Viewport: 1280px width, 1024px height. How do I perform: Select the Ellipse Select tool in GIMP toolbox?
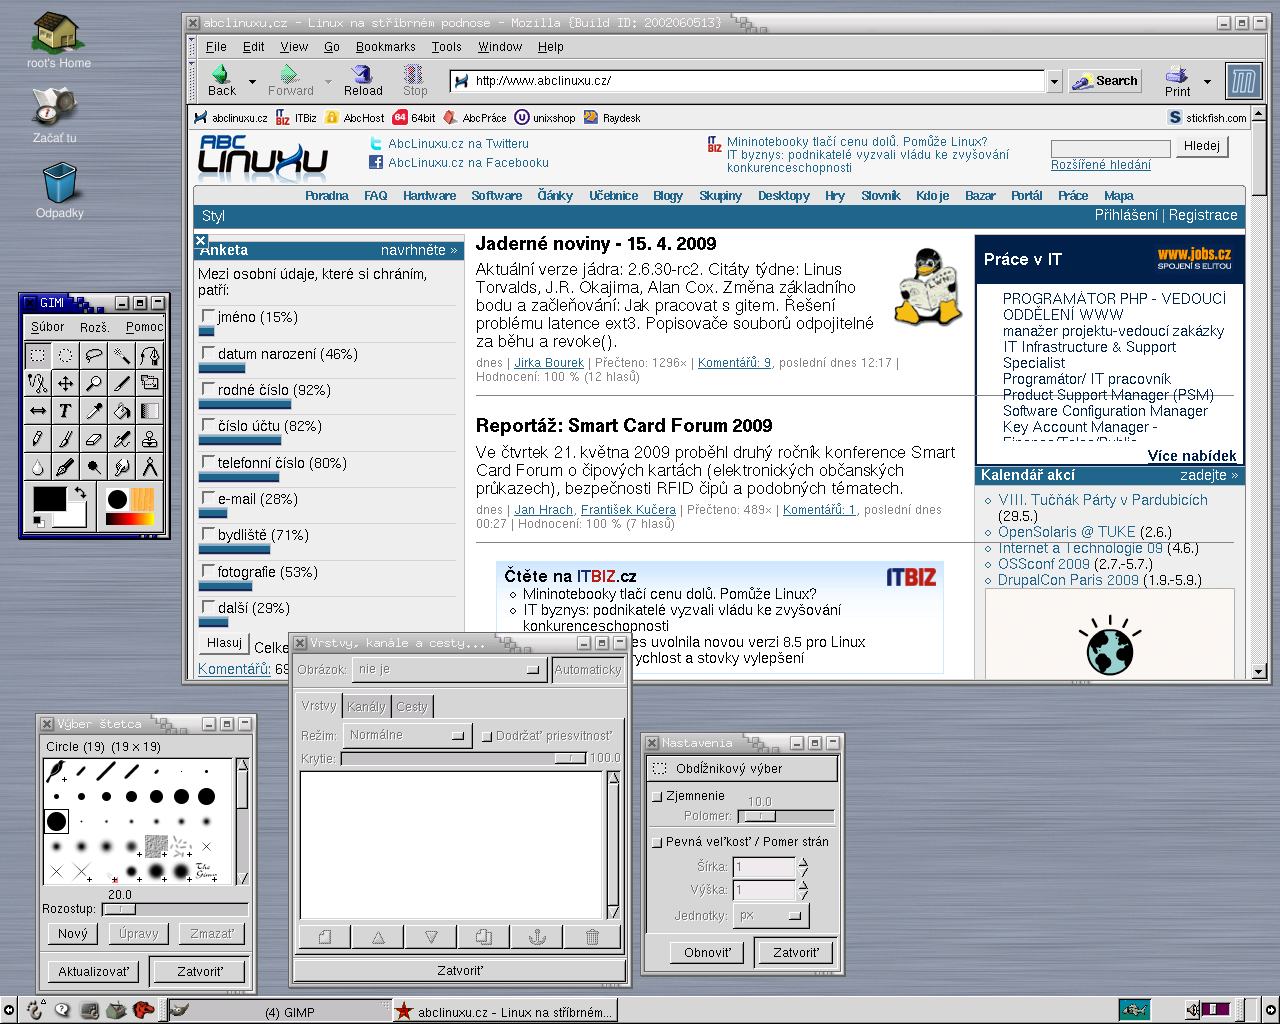65,355
